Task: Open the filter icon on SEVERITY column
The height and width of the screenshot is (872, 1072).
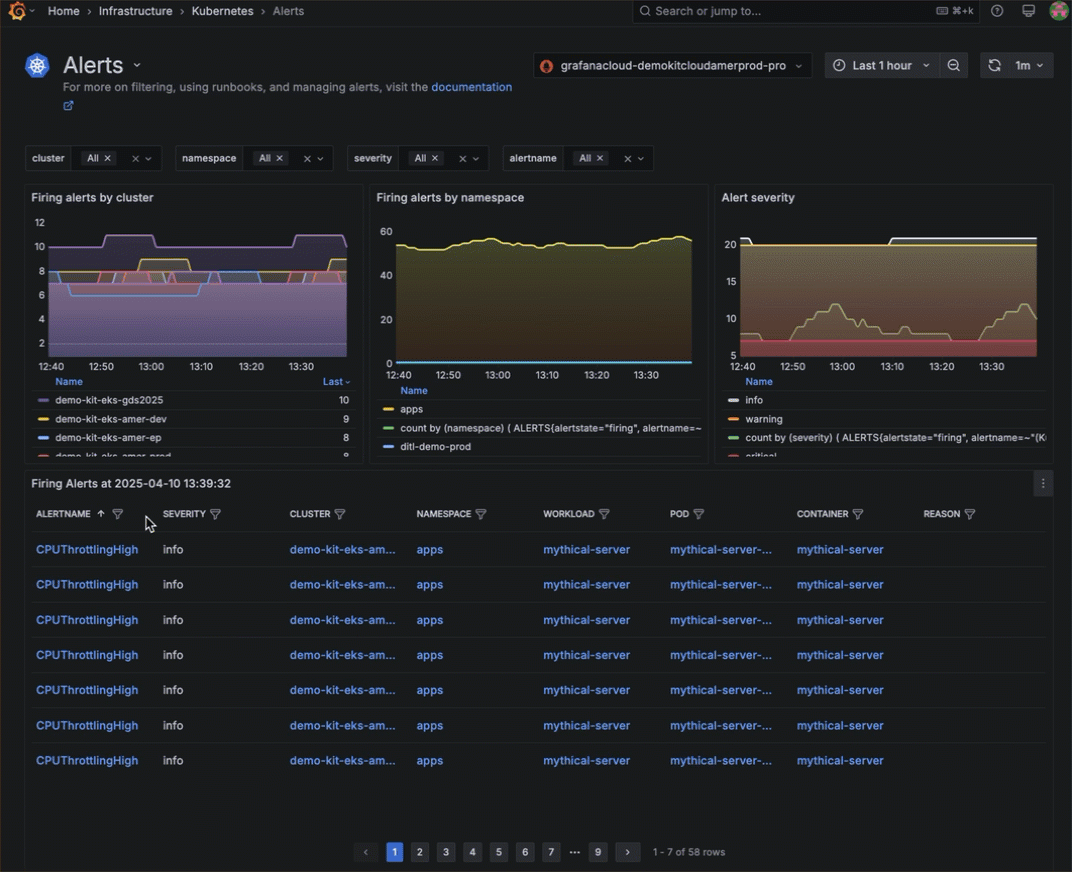Action: pos(213,513)
